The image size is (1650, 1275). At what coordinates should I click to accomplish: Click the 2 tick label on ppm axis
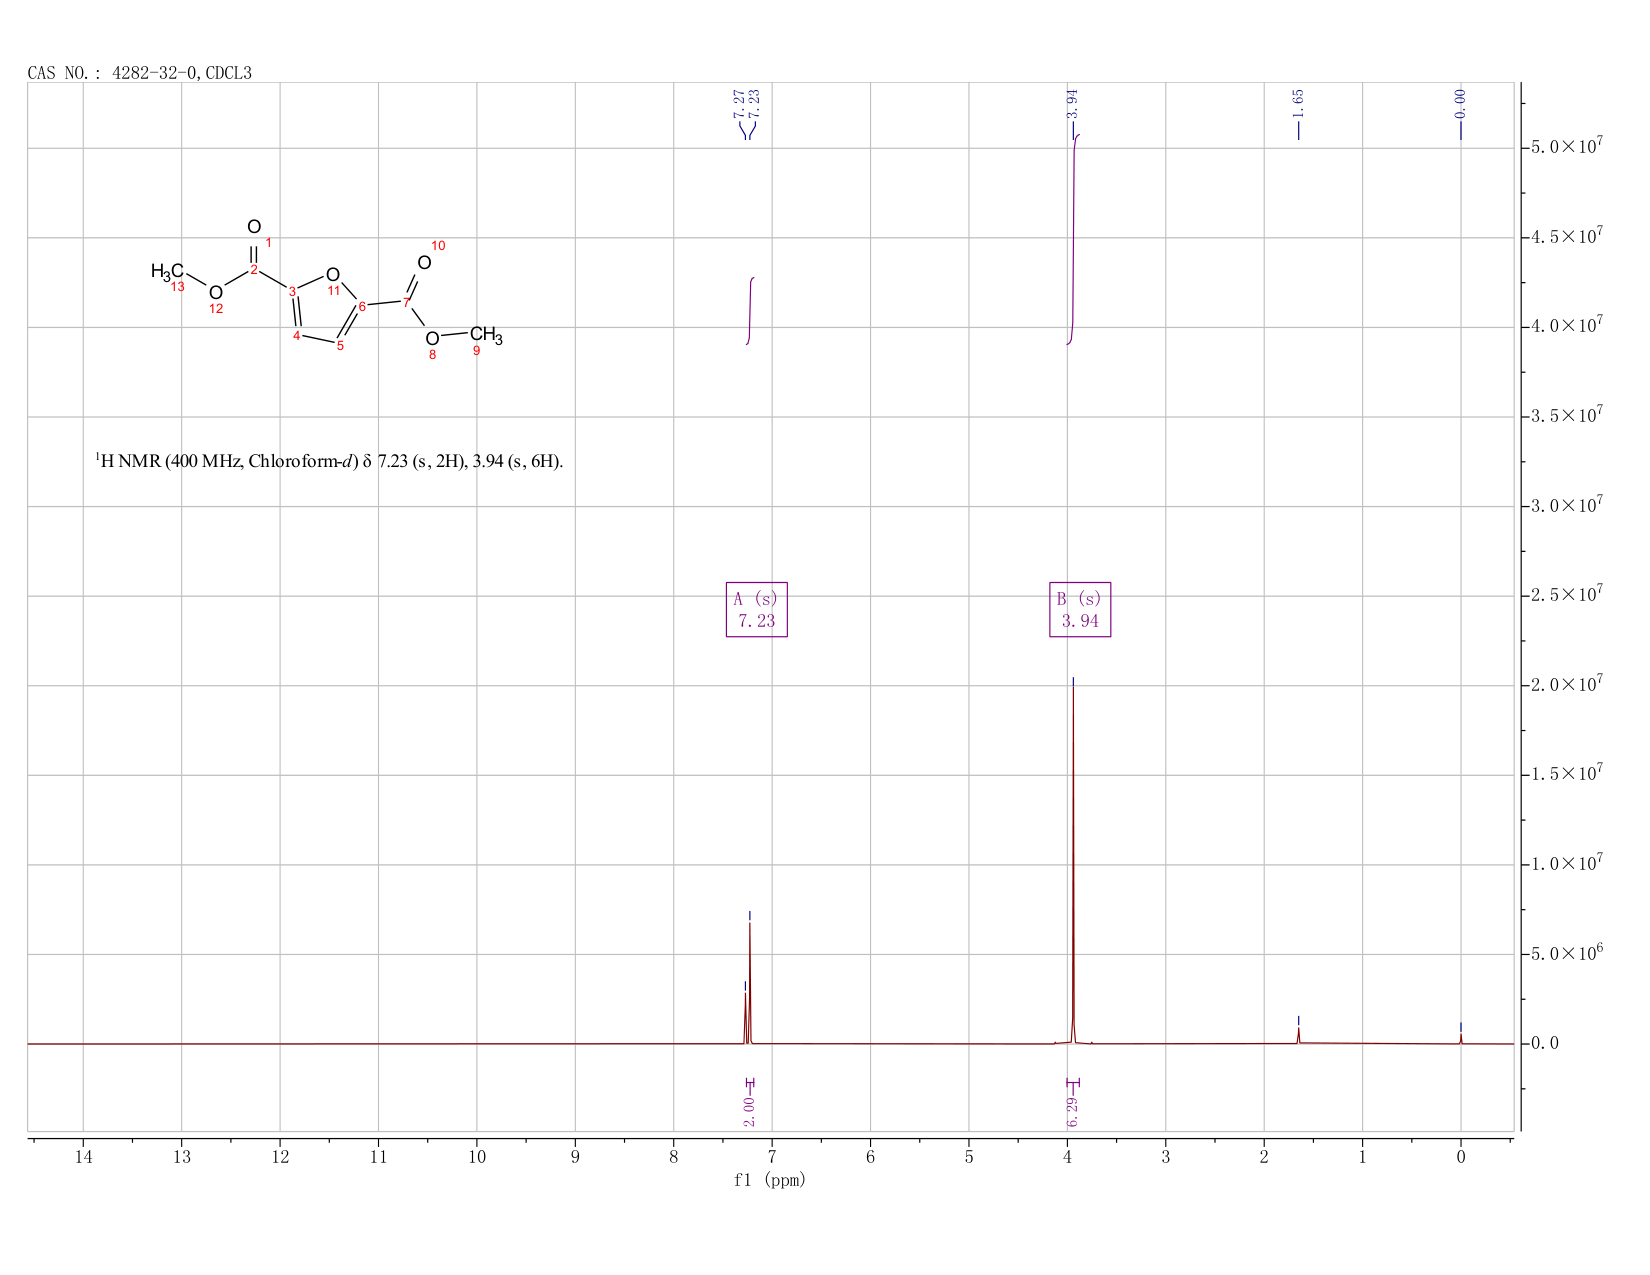(x=1264, y=1157)
